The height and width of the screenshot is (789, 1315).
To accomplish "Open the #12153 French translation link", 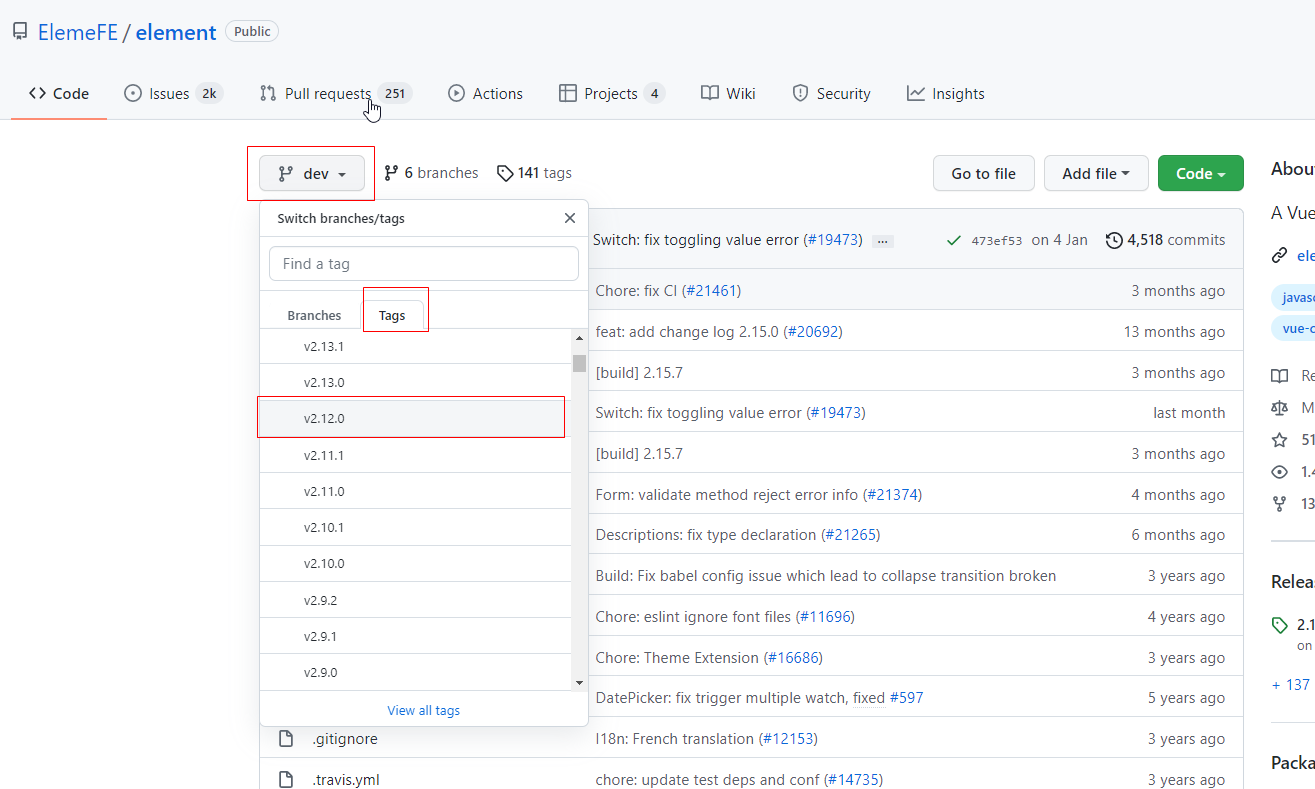I will [788, 738].
